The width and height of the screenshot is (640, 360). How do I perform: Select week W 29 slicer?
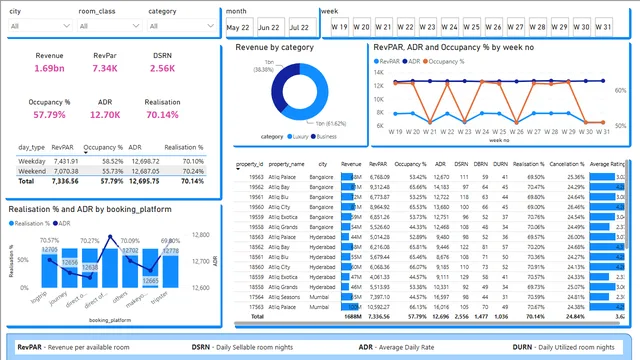tap(560, 27)
